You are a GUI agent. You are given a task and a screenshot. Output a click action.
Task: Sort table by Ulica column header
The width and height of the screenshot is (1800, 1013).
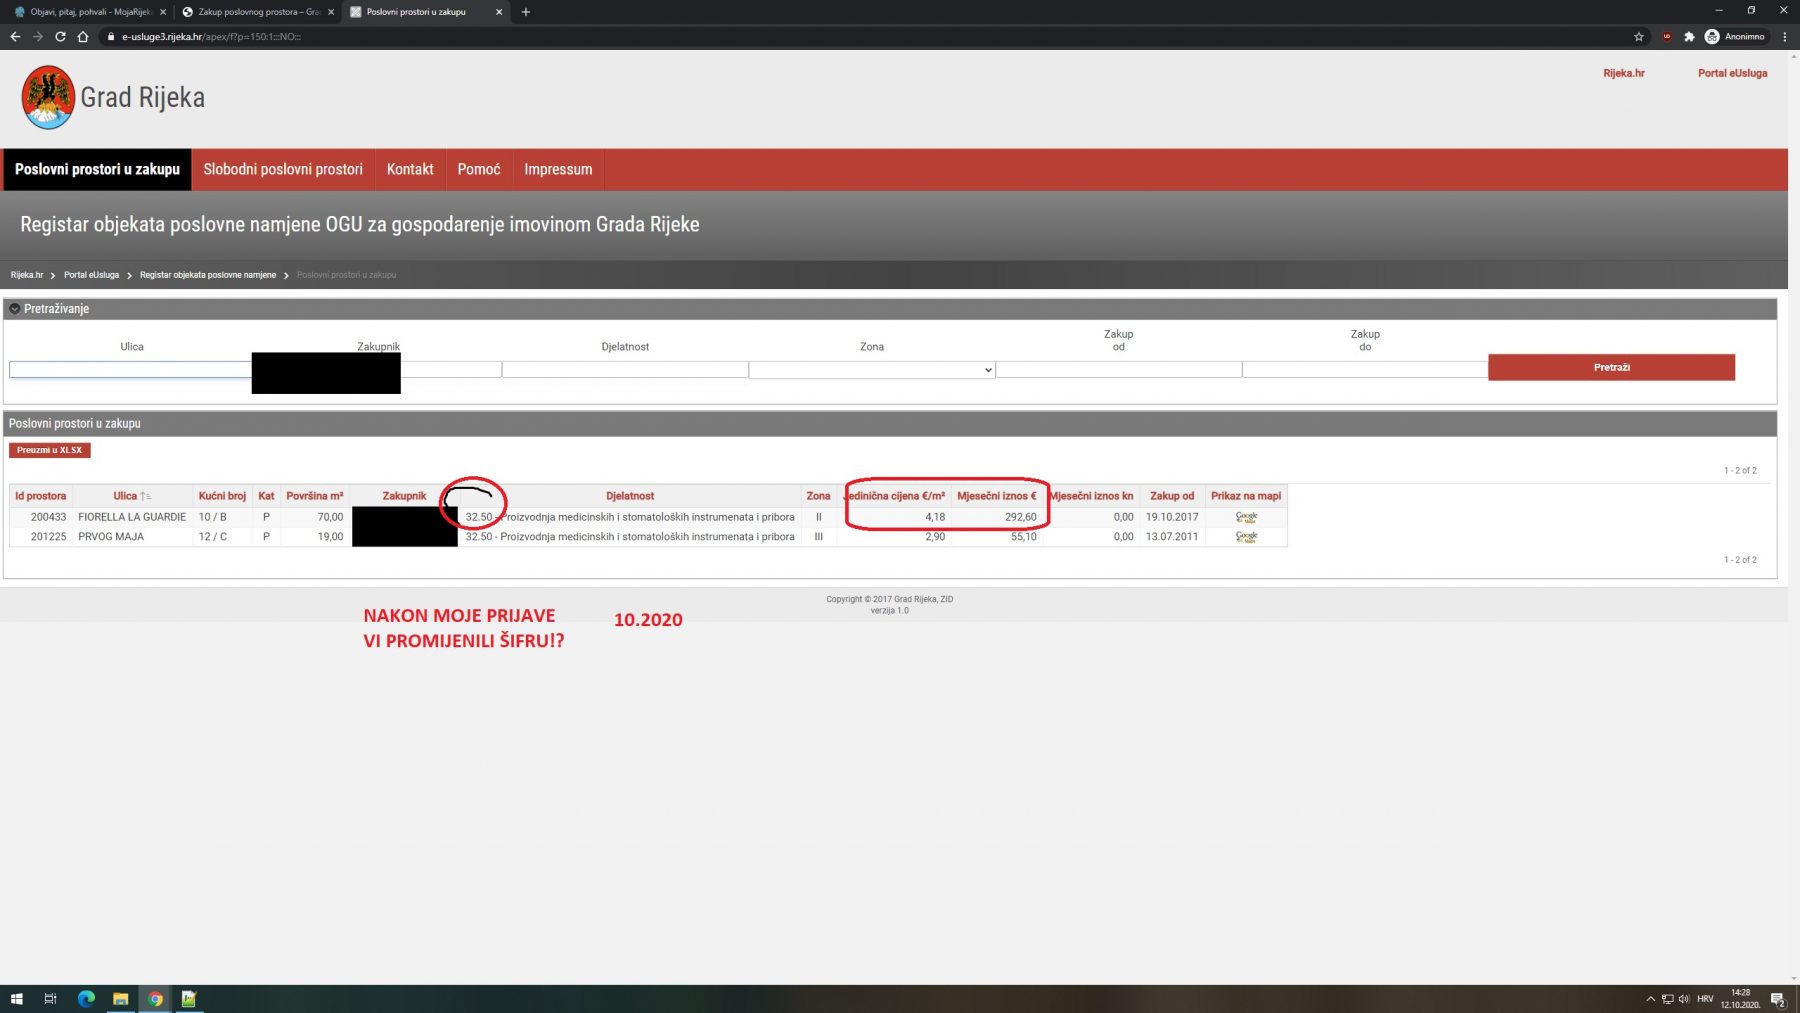pyautogui.click(x=126, y=496)
